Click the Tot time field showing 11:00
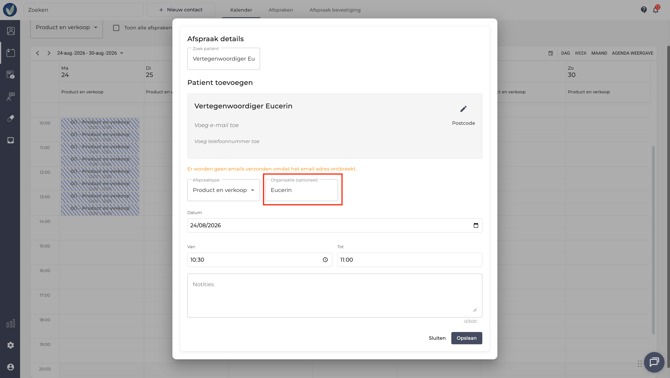This screenshot has height=378, width=670. coord(410,260)
